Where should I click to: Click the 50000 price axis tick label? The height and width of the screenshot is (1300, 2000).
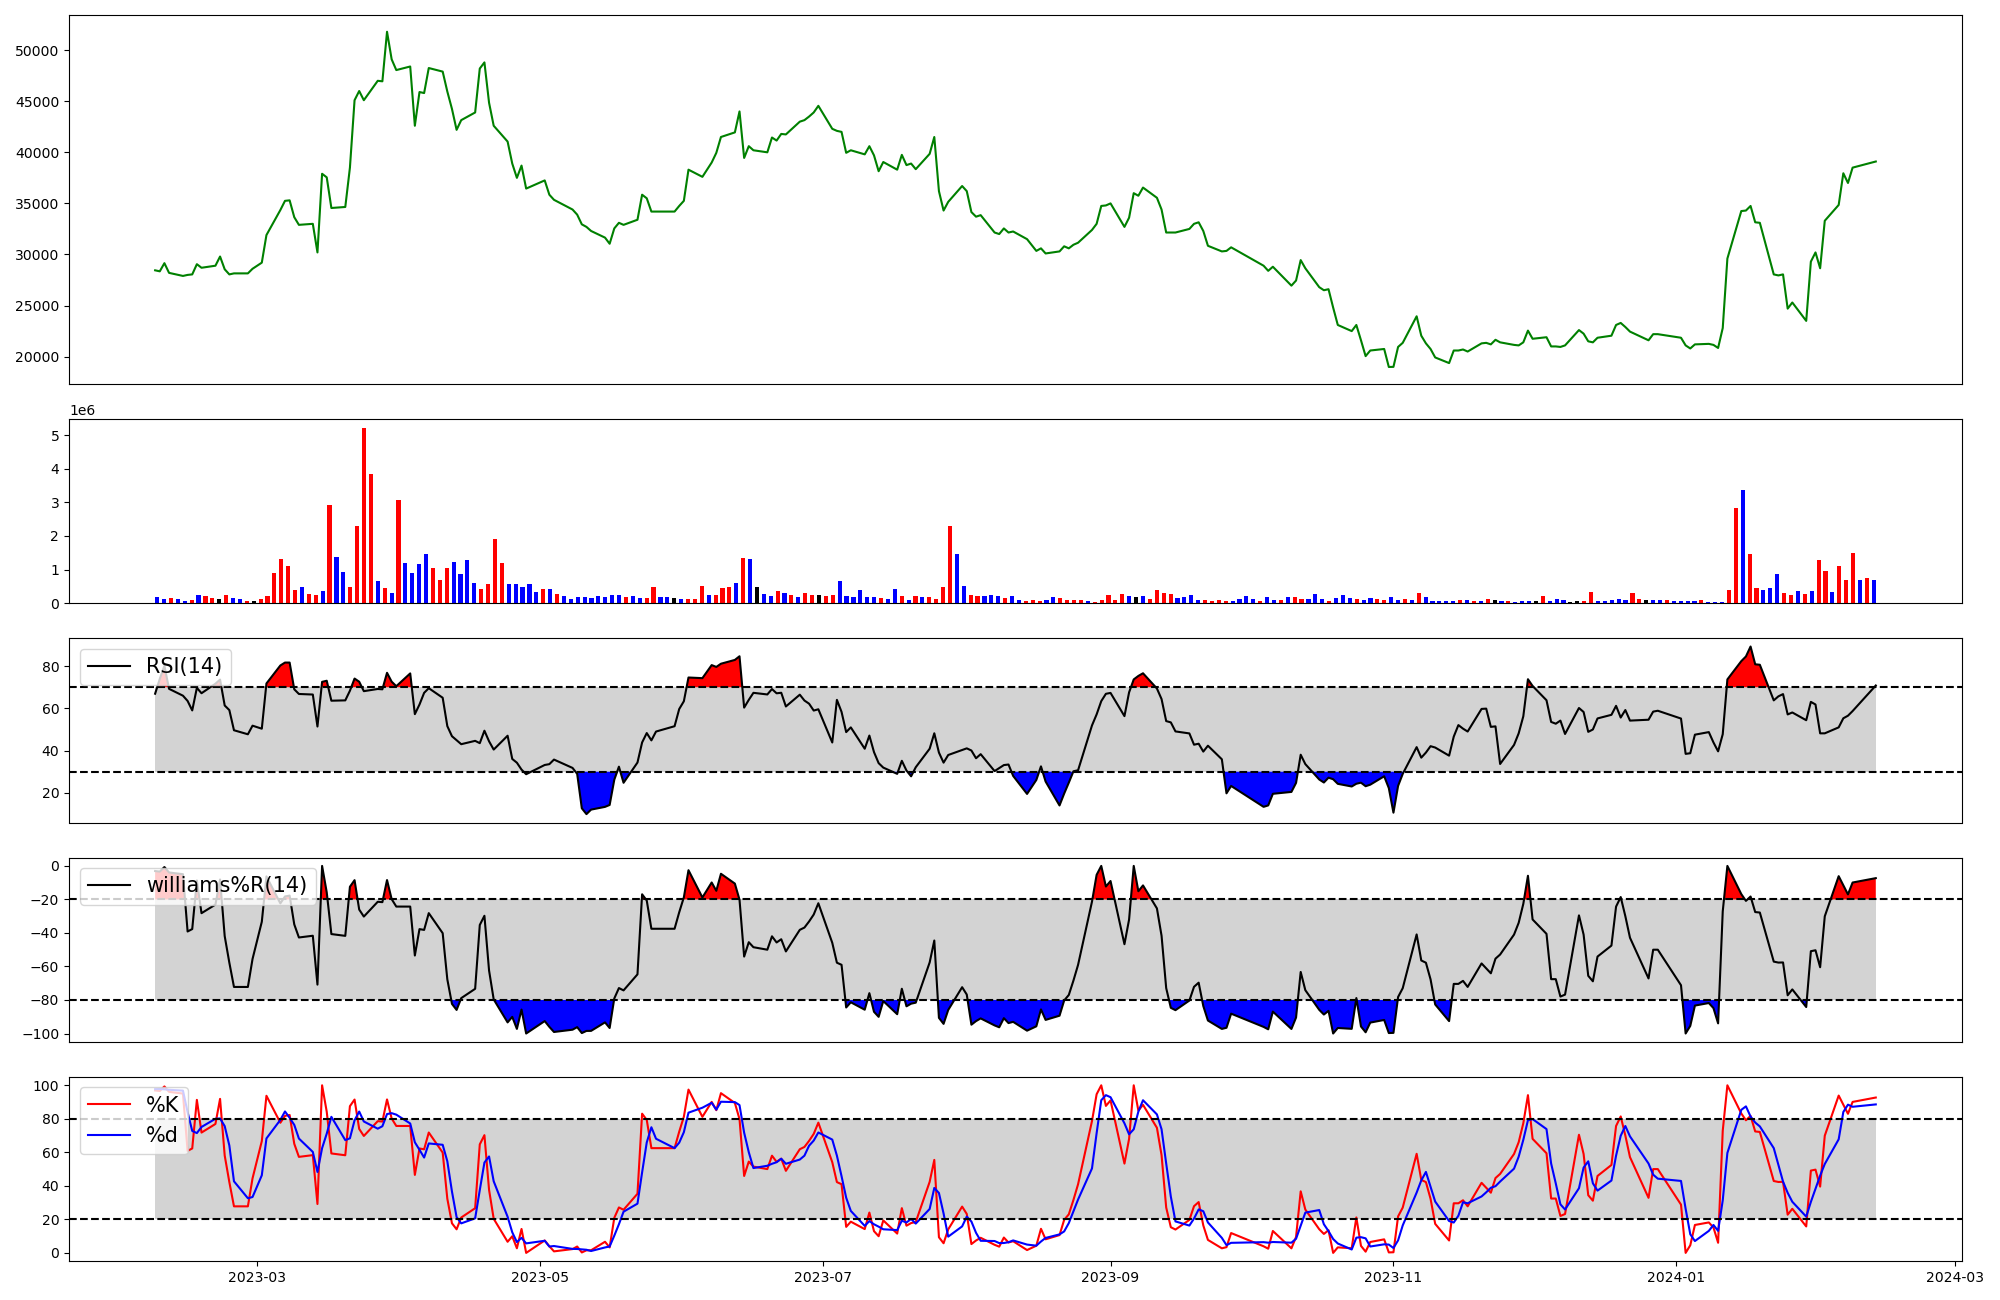[38, 51]
